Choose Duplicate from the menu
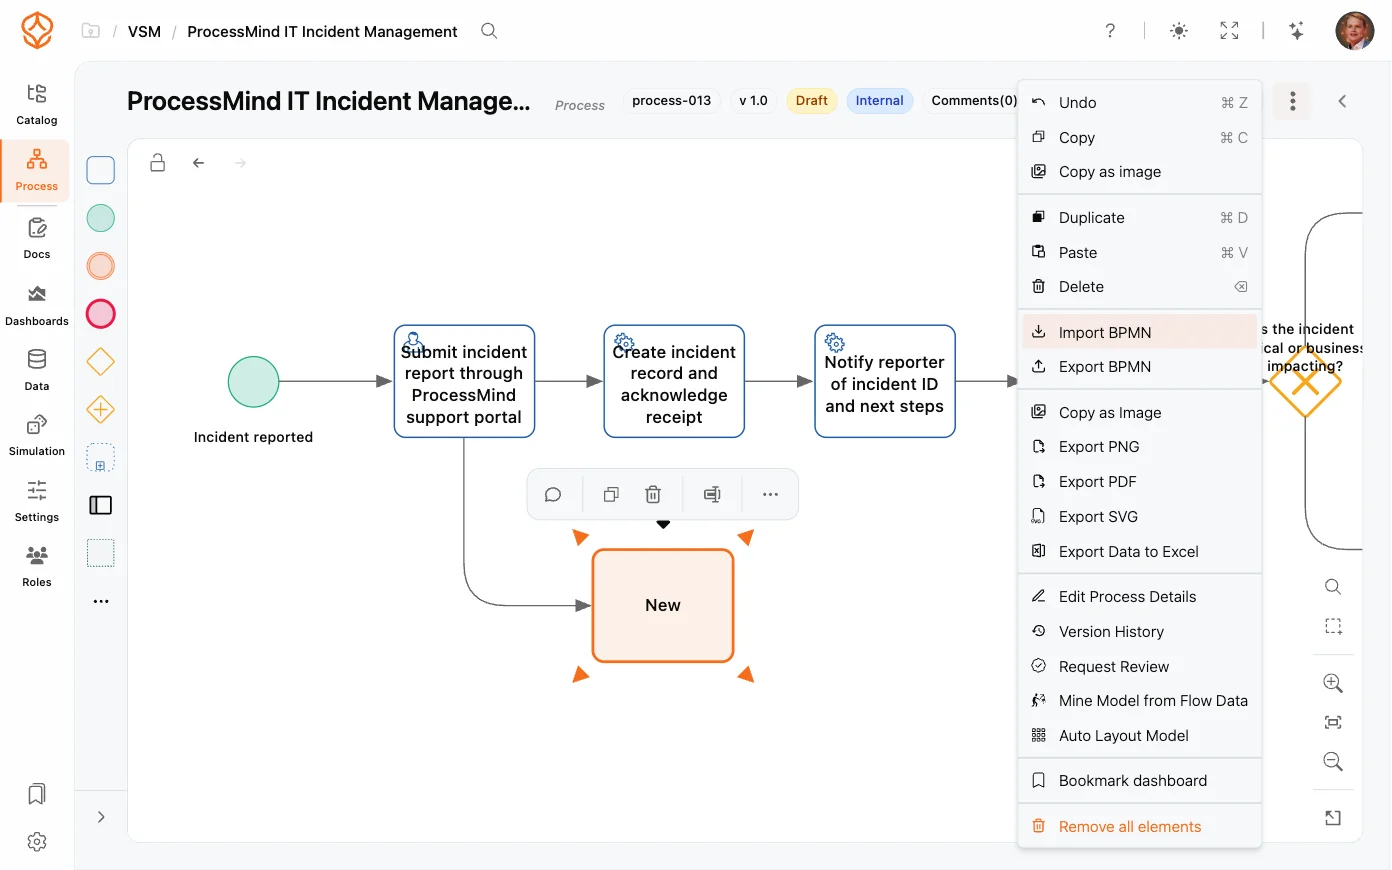This screenshot has height=870, width=1392. [1139, 218]
